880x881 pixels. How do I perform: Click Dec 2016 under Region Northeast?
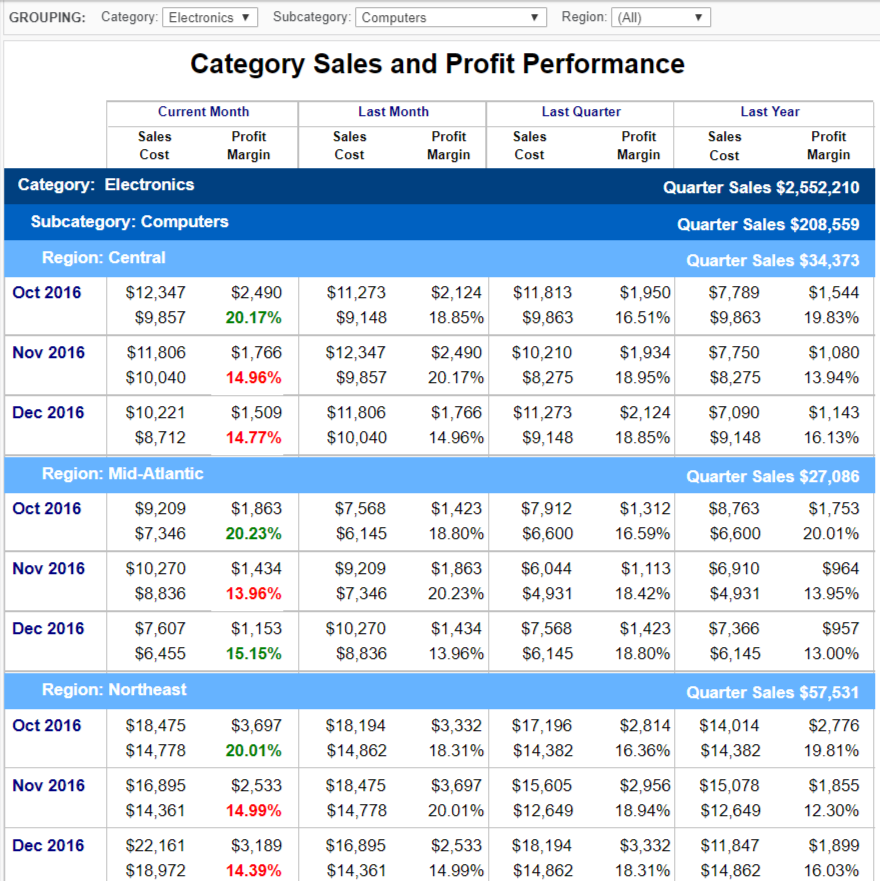pos(48,846)
